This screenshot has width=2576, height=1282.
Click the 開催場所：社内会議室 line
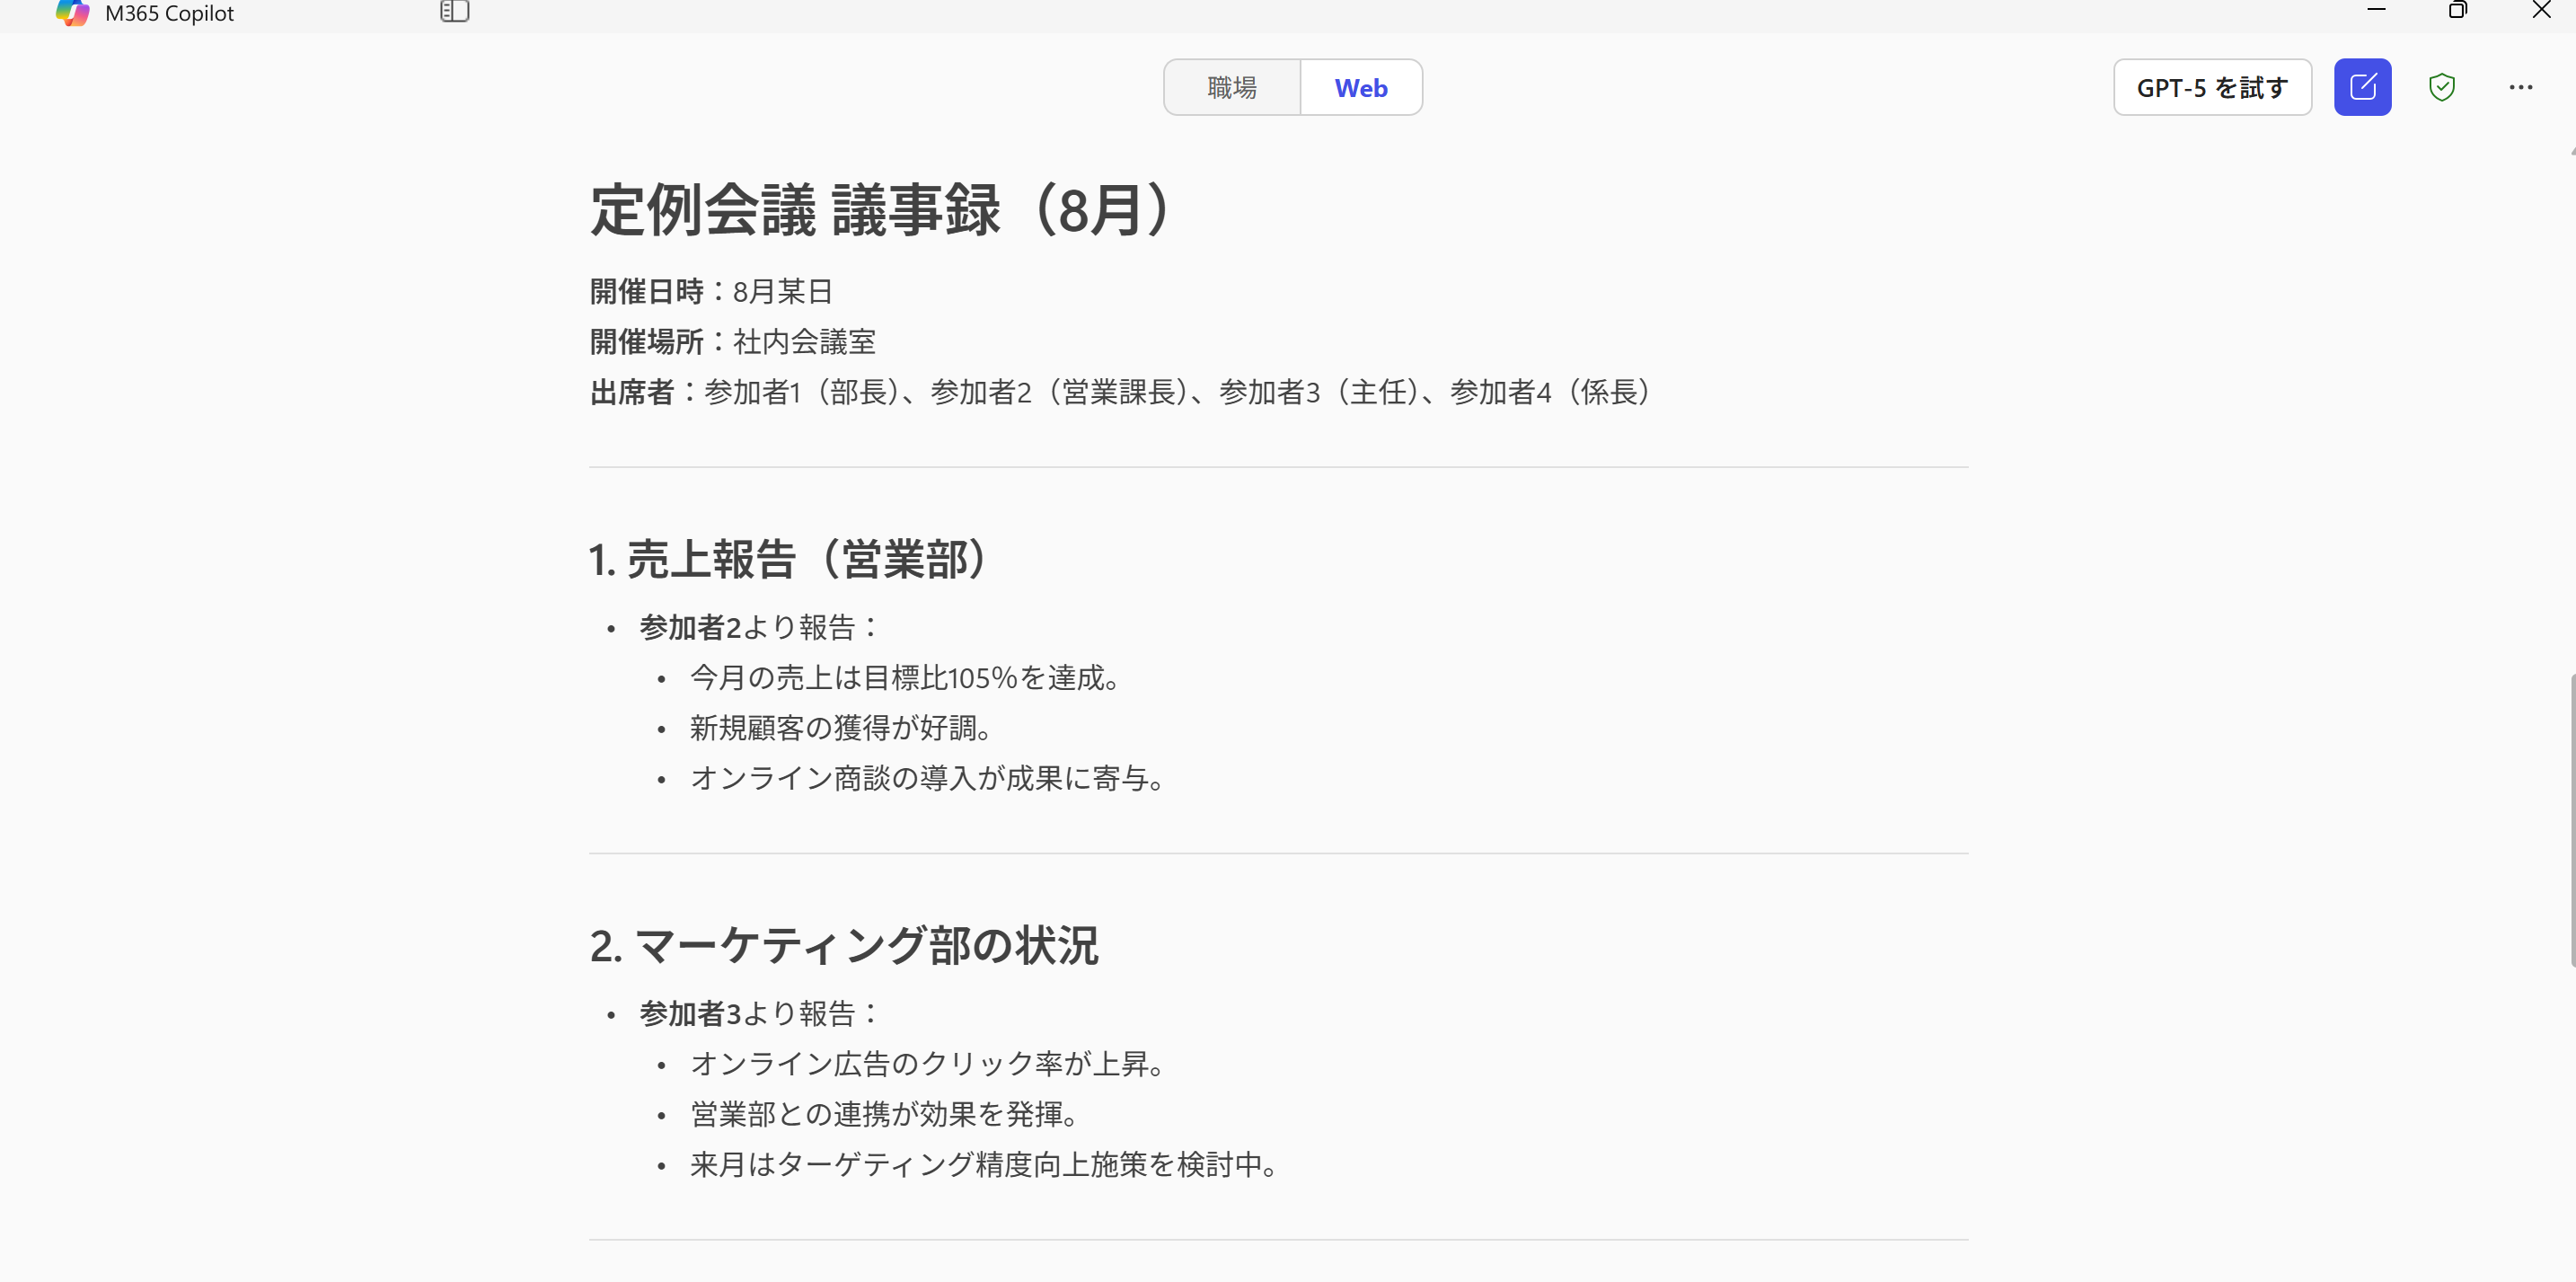pyautogui.click(x=731, y=341)
